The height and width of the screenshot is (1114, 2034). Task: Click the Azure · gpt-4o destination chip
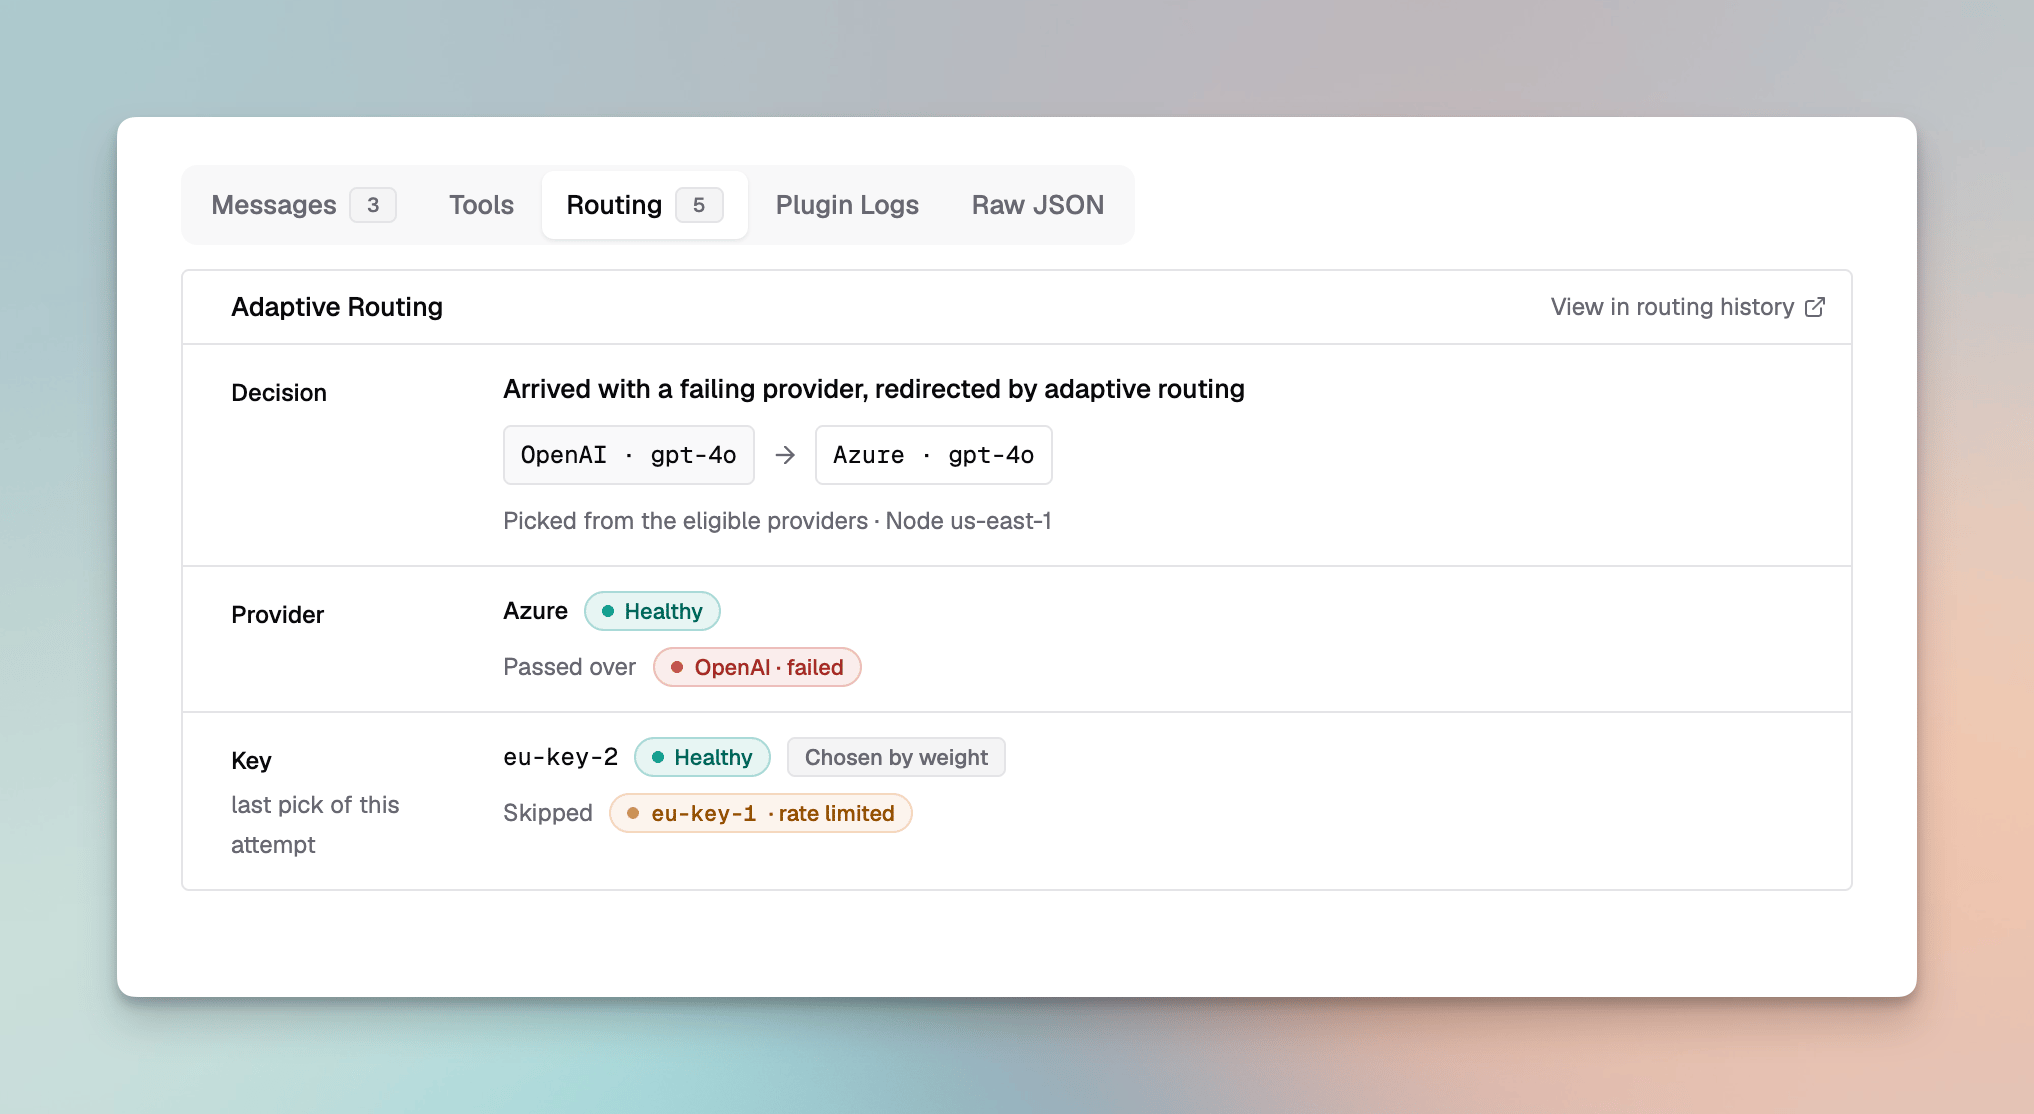pos(933,455)
